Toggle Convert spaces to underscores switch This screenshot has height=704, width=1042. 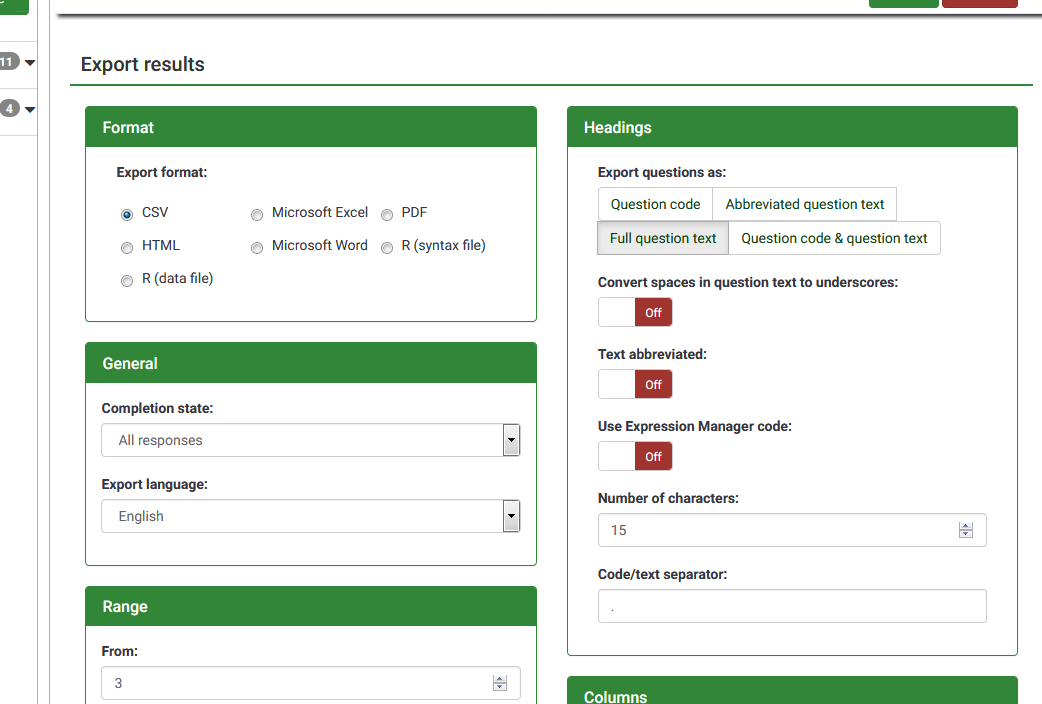point(635,312)
